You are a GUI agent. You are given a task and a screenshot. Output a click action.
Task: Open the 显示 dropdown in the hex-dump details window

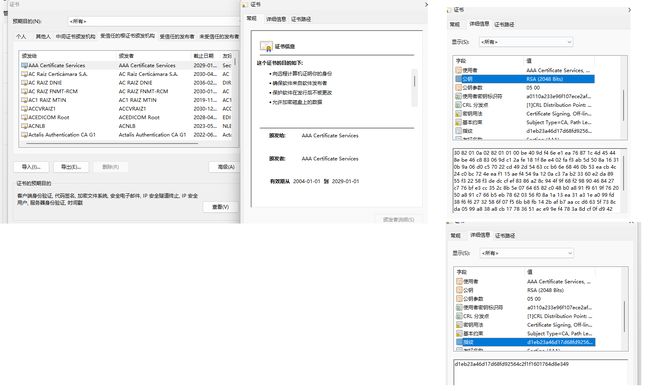[526, 42]
